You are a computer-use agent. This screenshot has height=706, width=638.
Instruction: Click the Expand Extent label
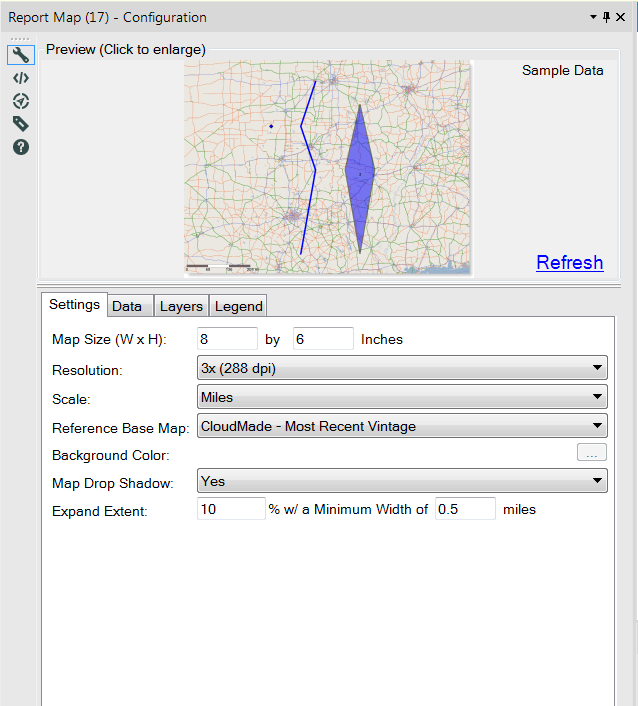point(100,511)
